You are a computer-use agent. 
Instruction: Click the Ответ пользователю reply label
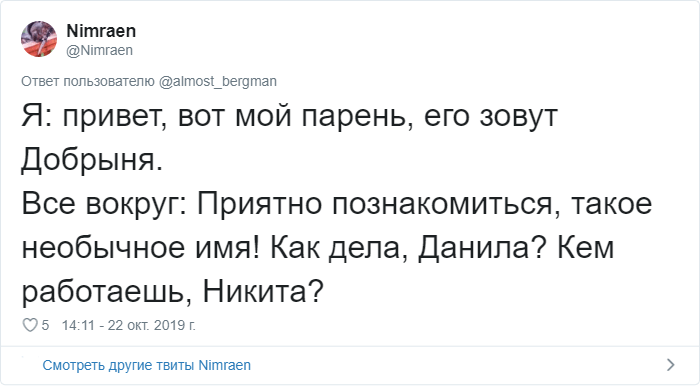pyautogui.click(x=88, y=81)
